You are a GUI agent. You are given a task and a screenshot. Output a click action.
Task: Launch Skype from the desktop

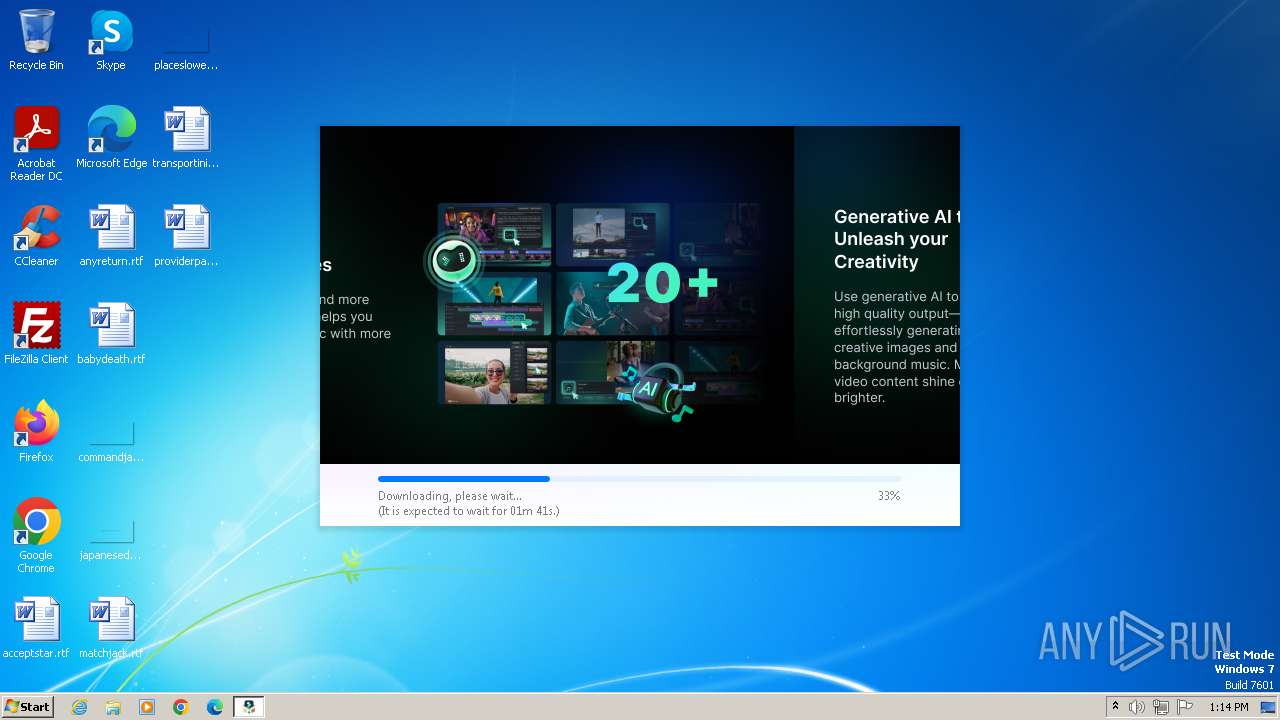(x=111, y=40)
